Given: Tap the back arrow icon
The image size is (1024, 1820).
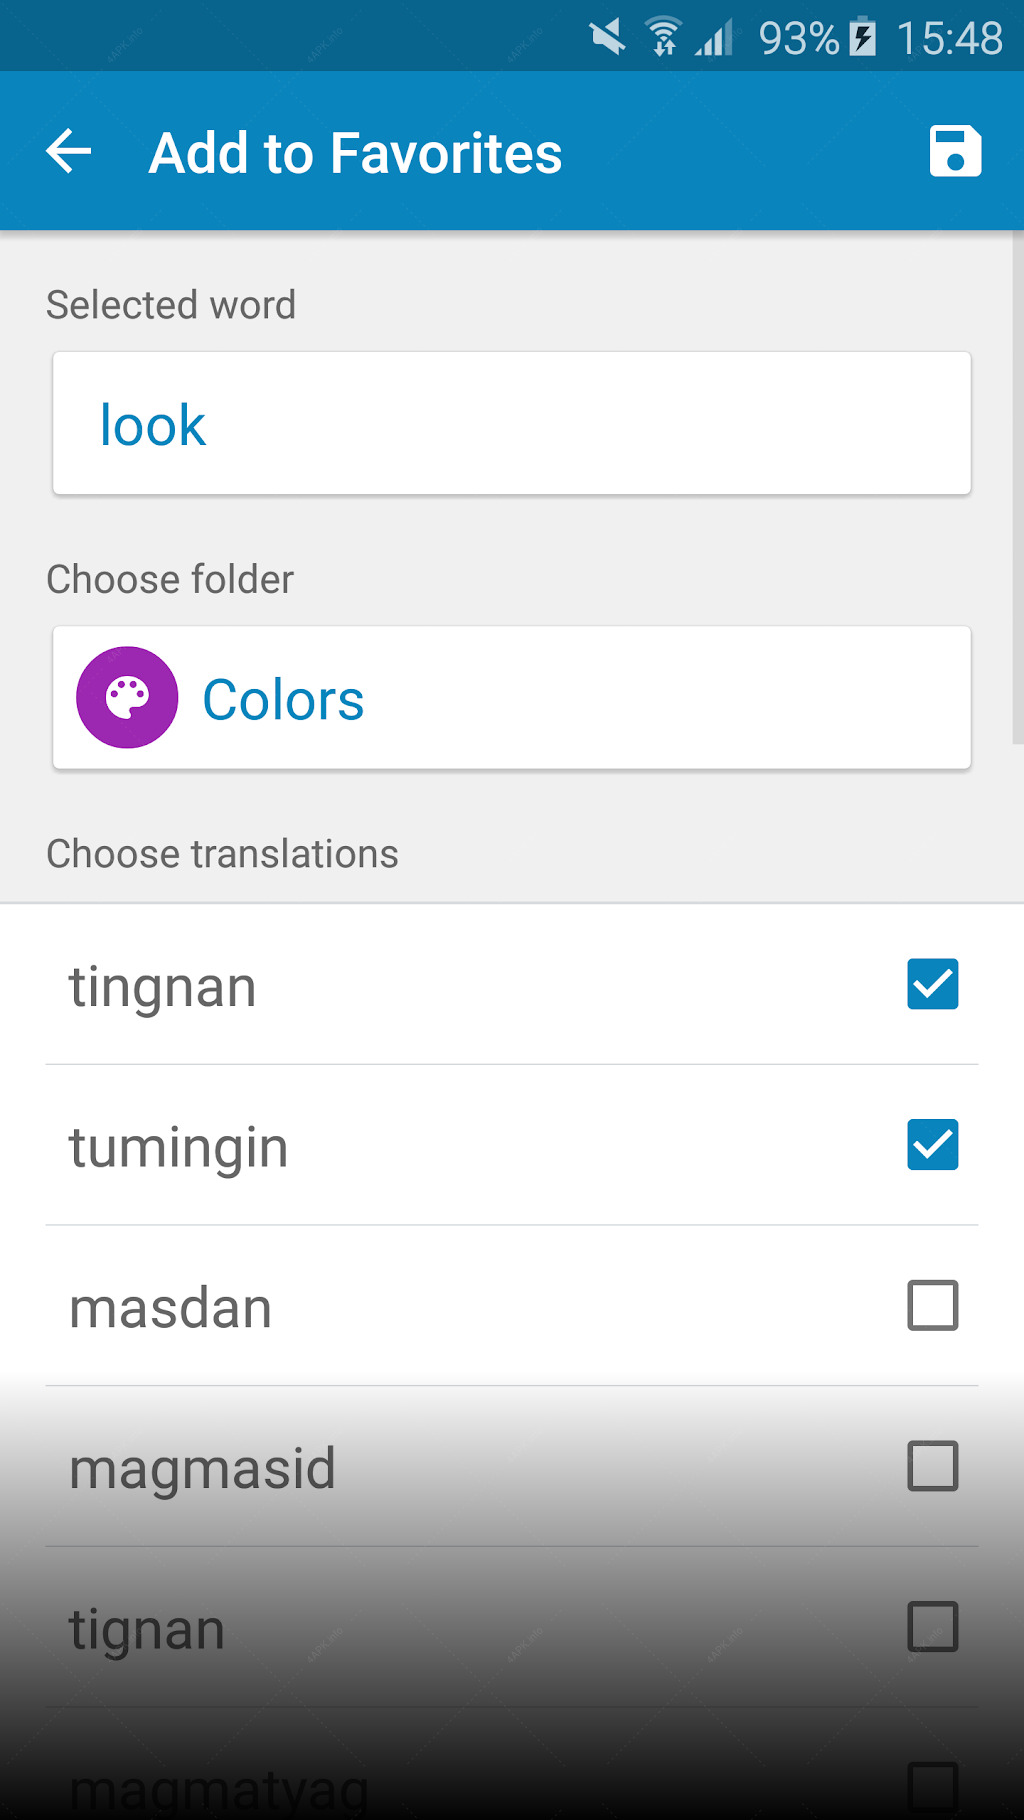Looking at the screenshot, I should [x=69, y=152].
